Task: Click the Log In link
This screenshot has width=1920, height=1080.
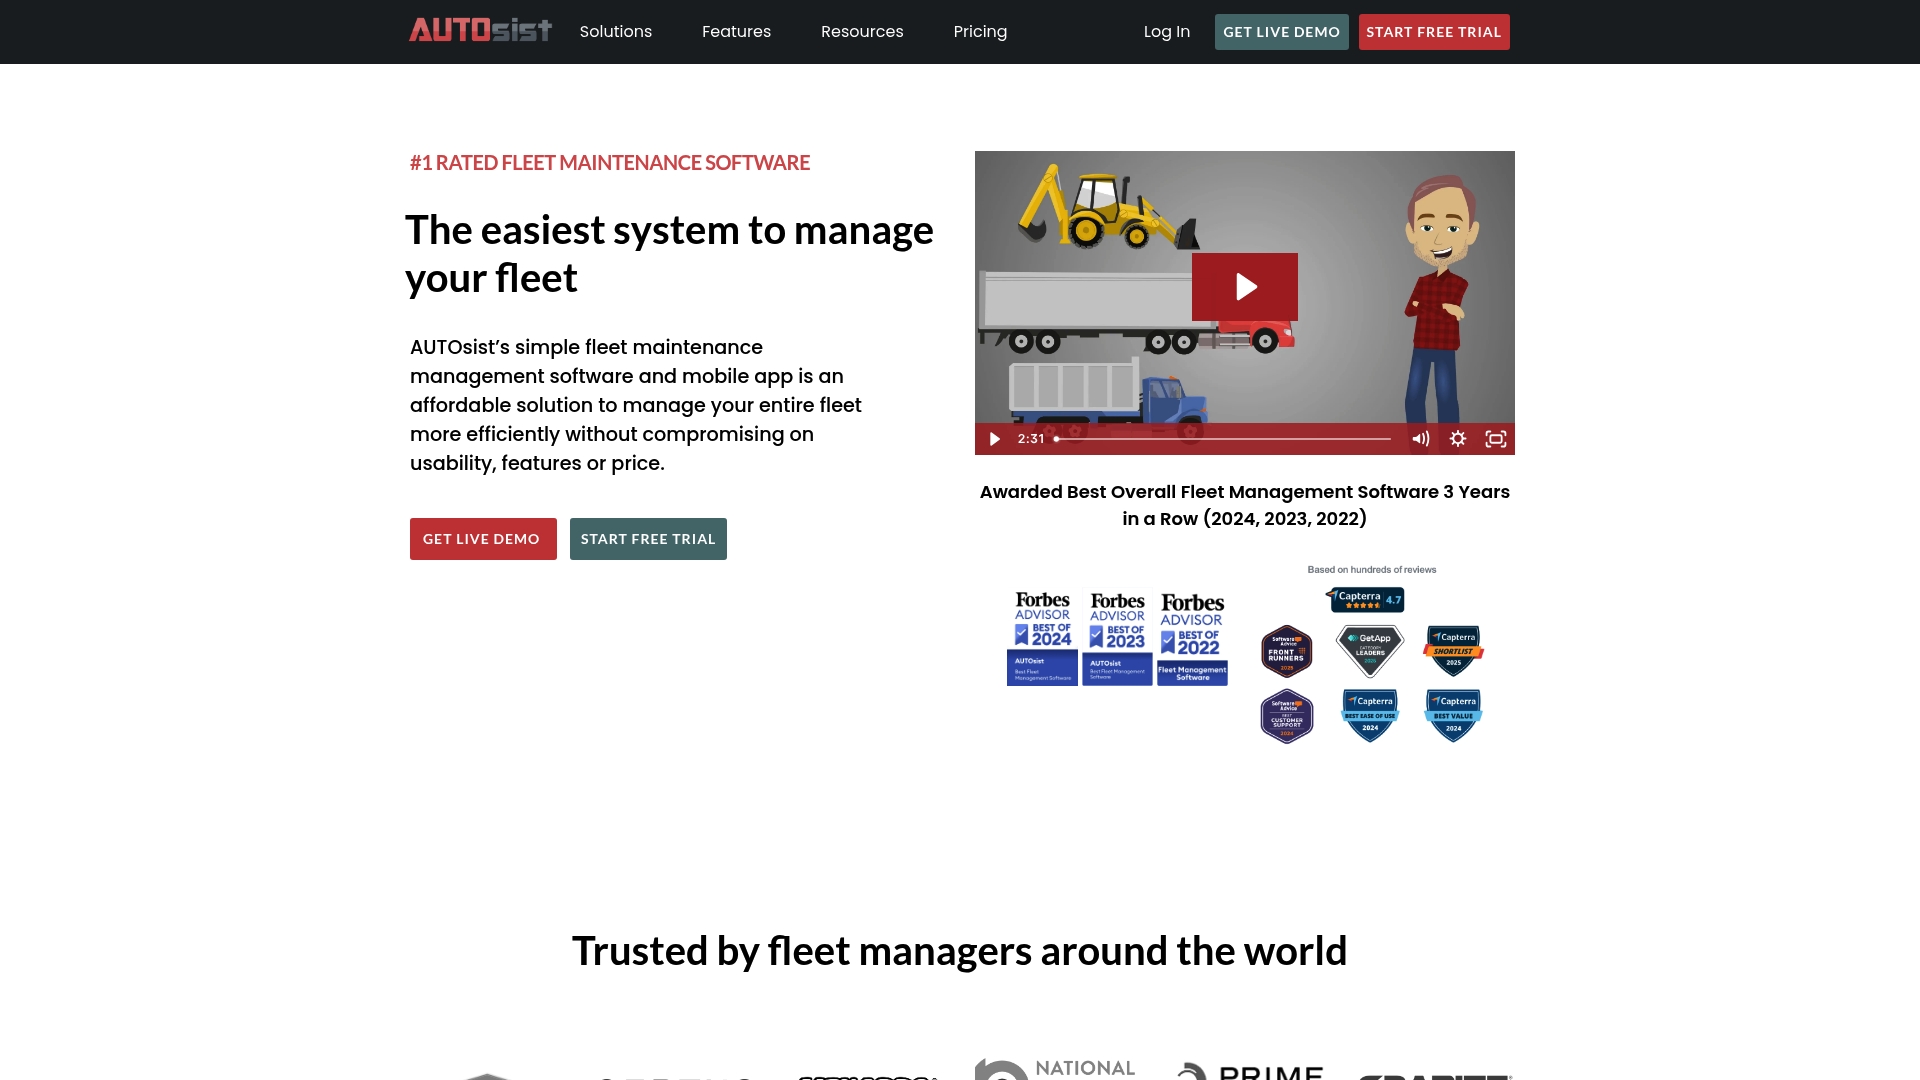Action: [1166, 32]
